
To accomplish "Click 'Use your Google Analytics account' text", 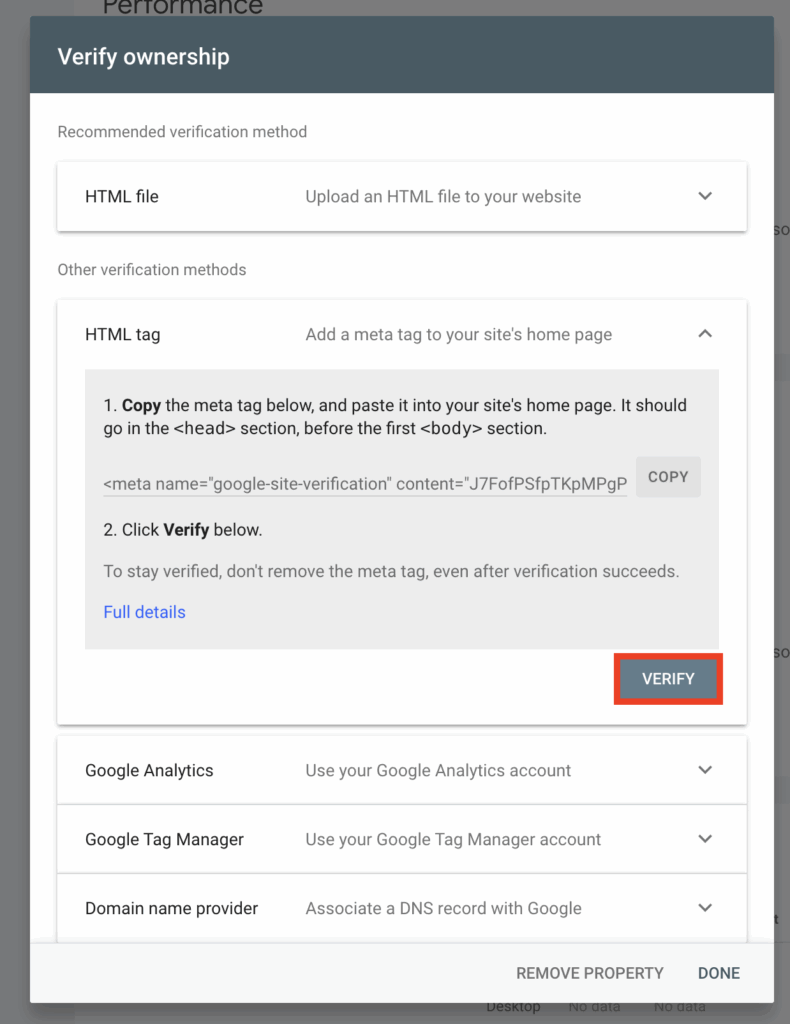I will [438, 771].
